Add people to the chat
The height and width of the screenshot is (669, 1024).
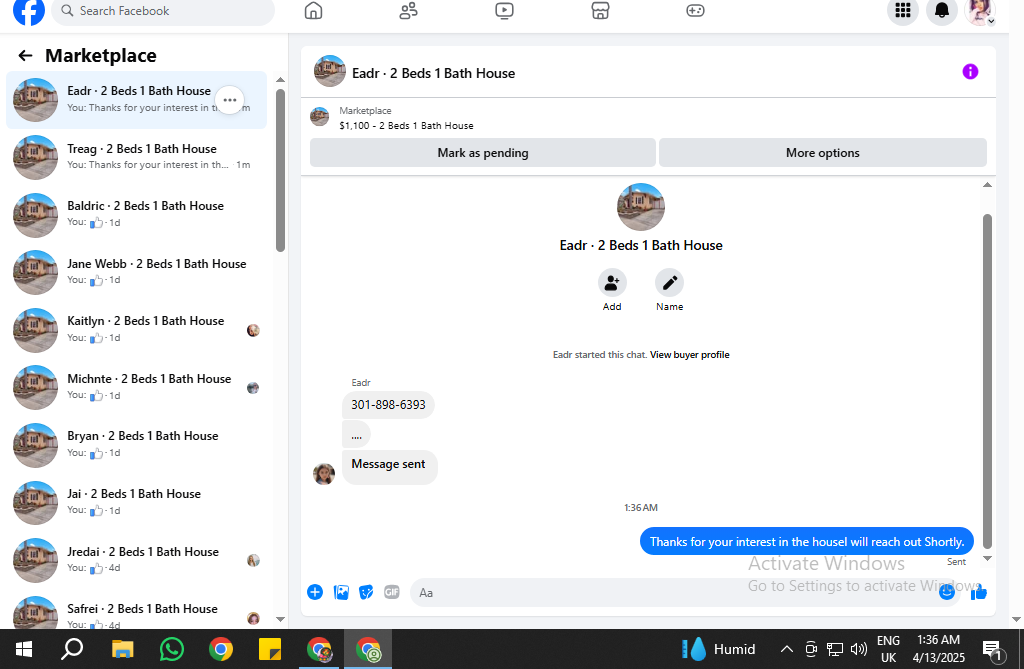(x=612, y=283)
